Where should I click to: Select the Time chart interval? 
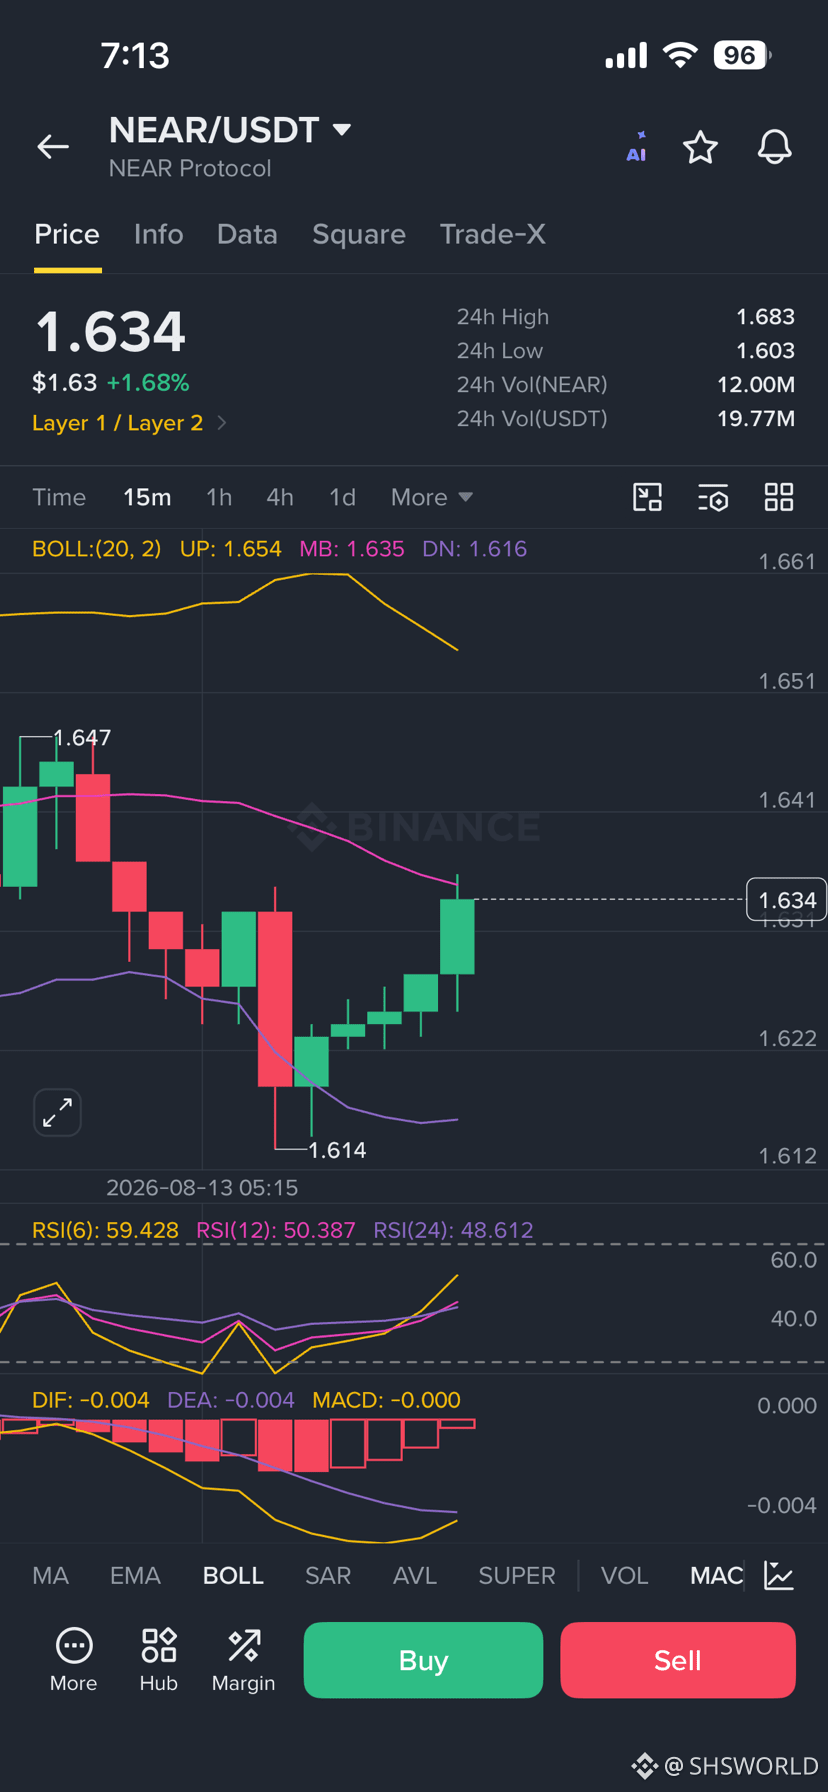59,497
